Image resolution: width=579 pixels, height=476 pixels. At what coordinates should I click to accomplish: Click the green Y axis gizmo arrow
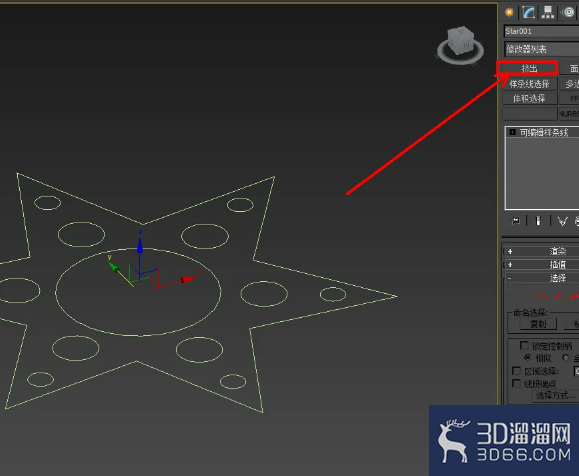(x=113, y=267)
